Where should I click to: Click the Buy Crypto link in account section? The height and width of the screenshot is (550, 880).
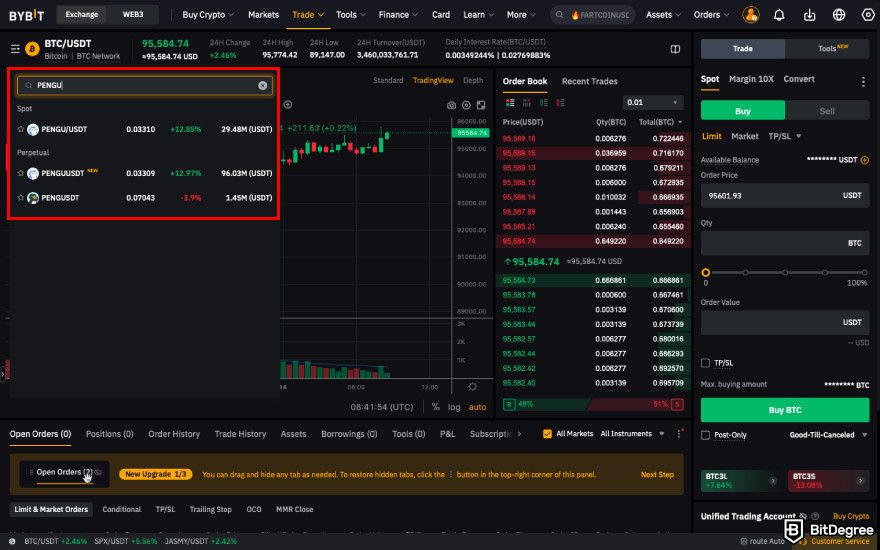coord(851,516)
